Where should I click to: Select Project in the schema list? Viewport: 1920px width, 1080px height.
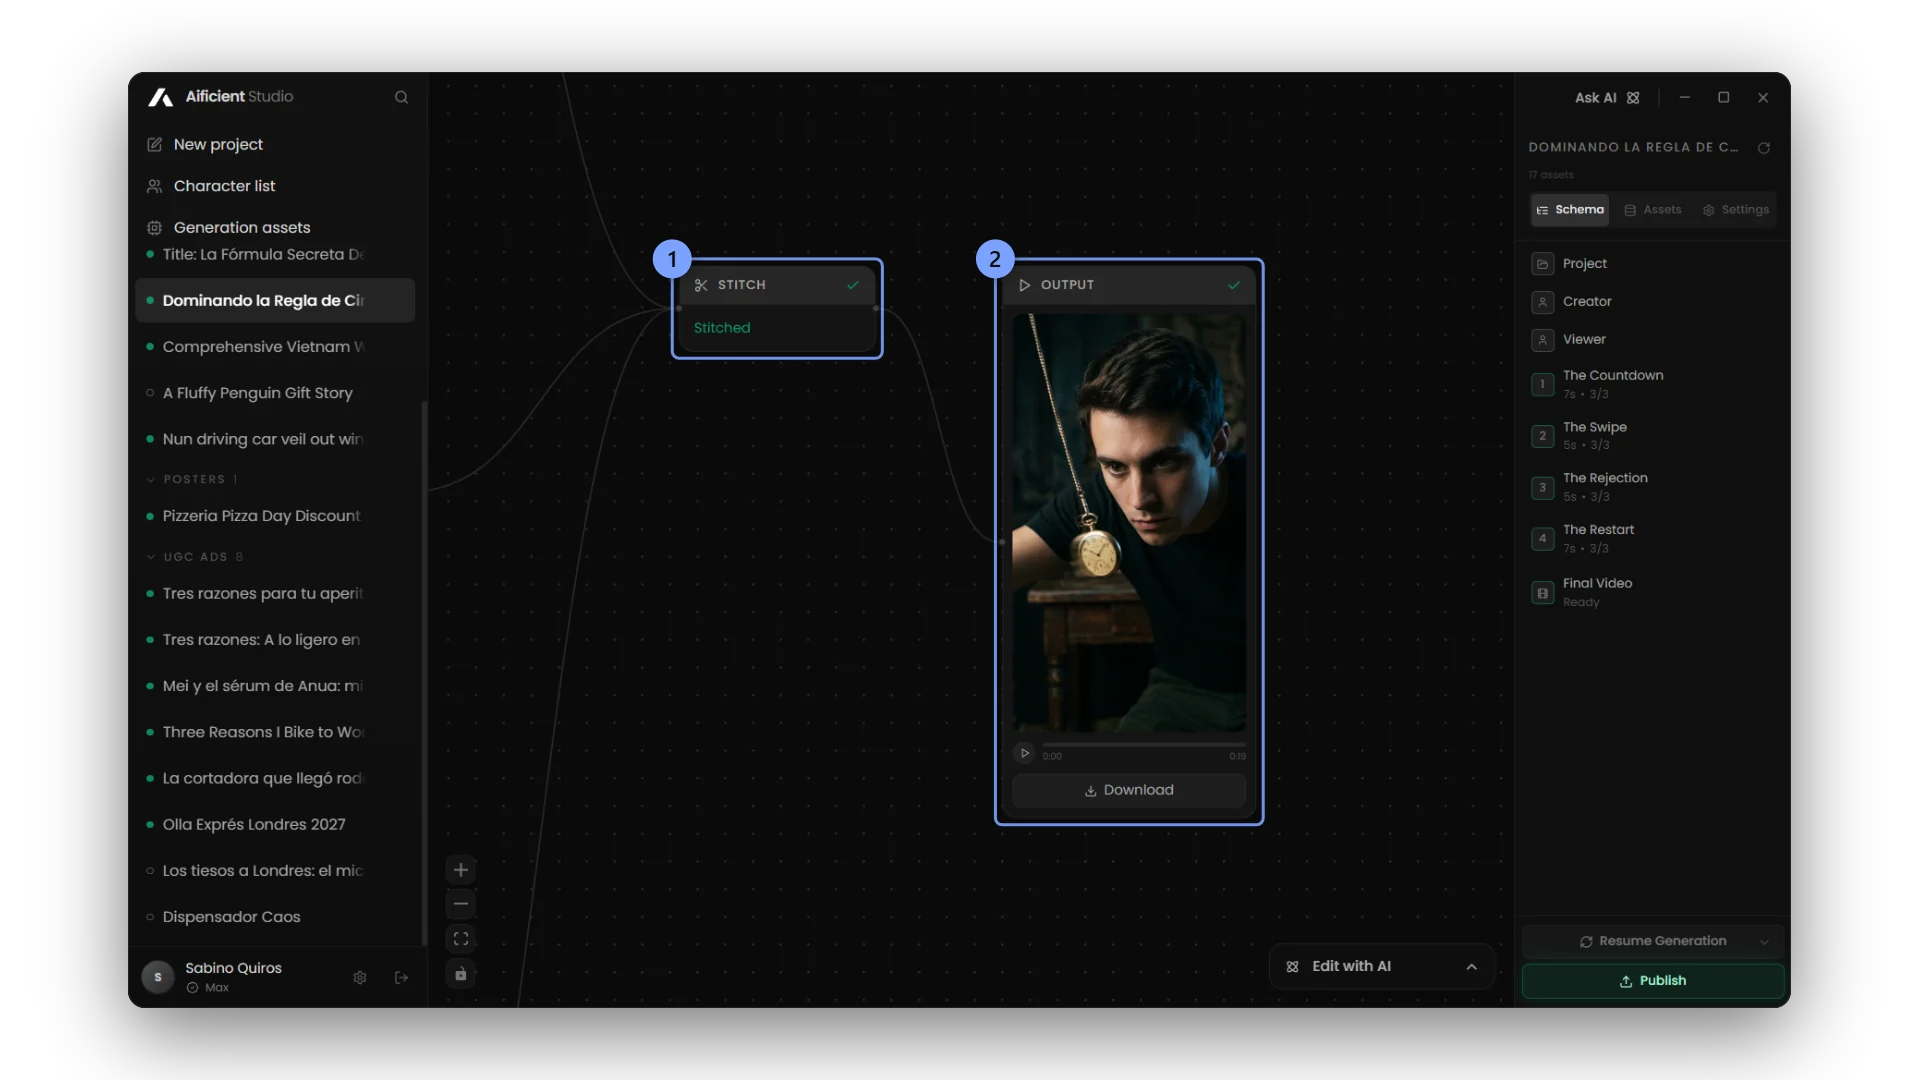coord(1652,264)
